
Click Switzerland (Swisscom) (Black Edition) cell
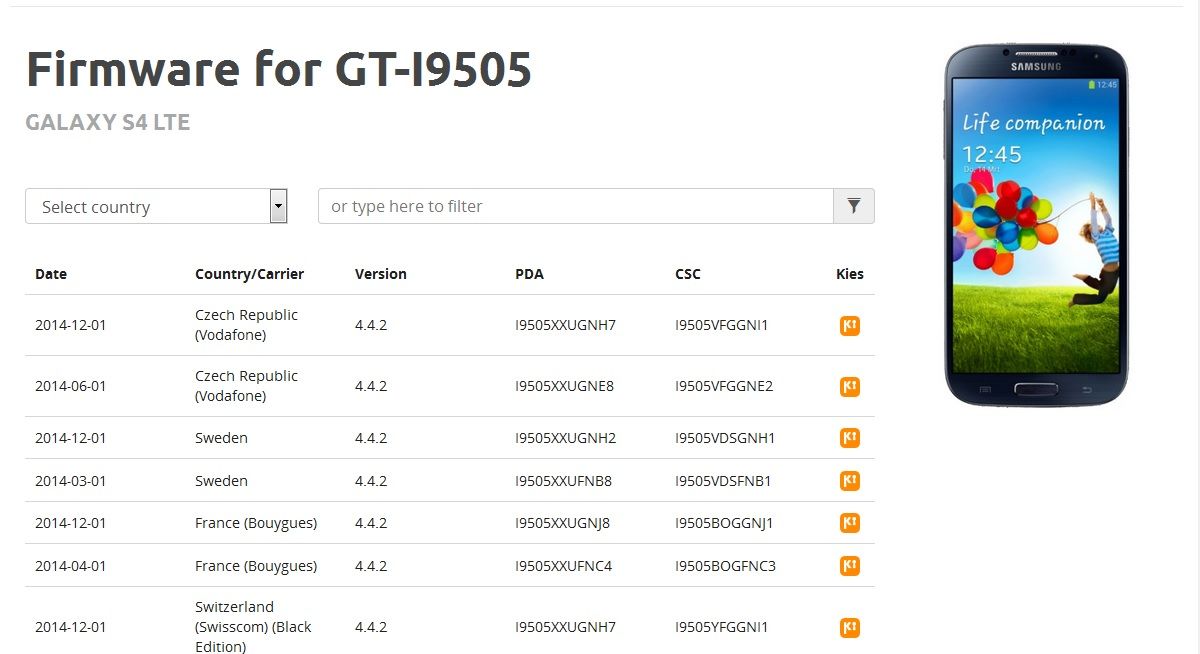click(253, 627)
